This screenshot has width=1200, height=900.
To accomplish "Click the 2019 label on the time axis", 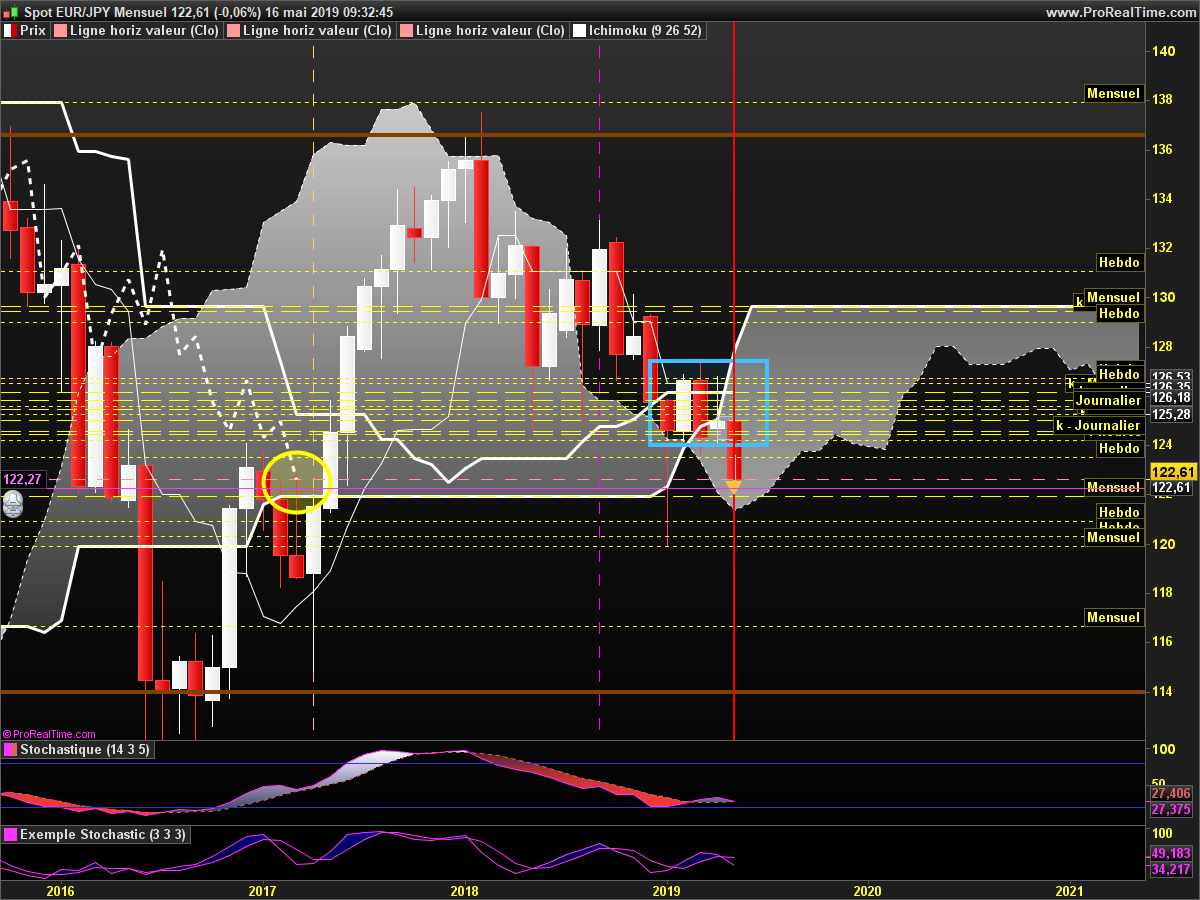I will (x=666, y=890).
